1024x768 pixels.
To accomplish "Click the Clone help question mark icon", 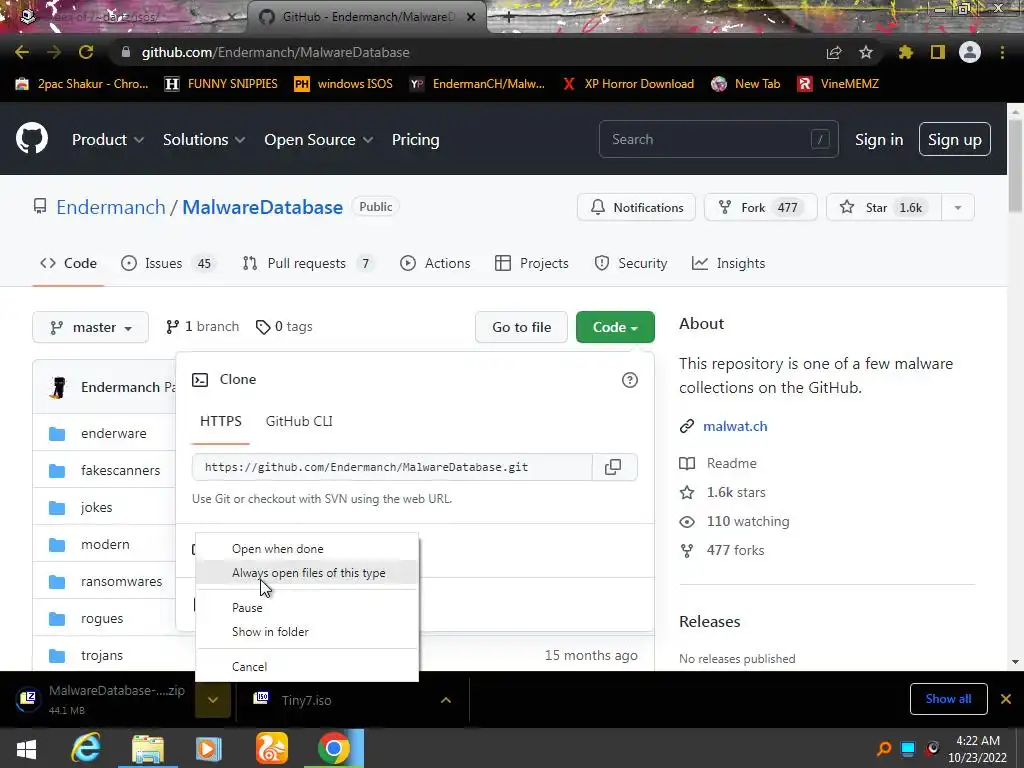I will pyautogui.click(x=630, y=380).
